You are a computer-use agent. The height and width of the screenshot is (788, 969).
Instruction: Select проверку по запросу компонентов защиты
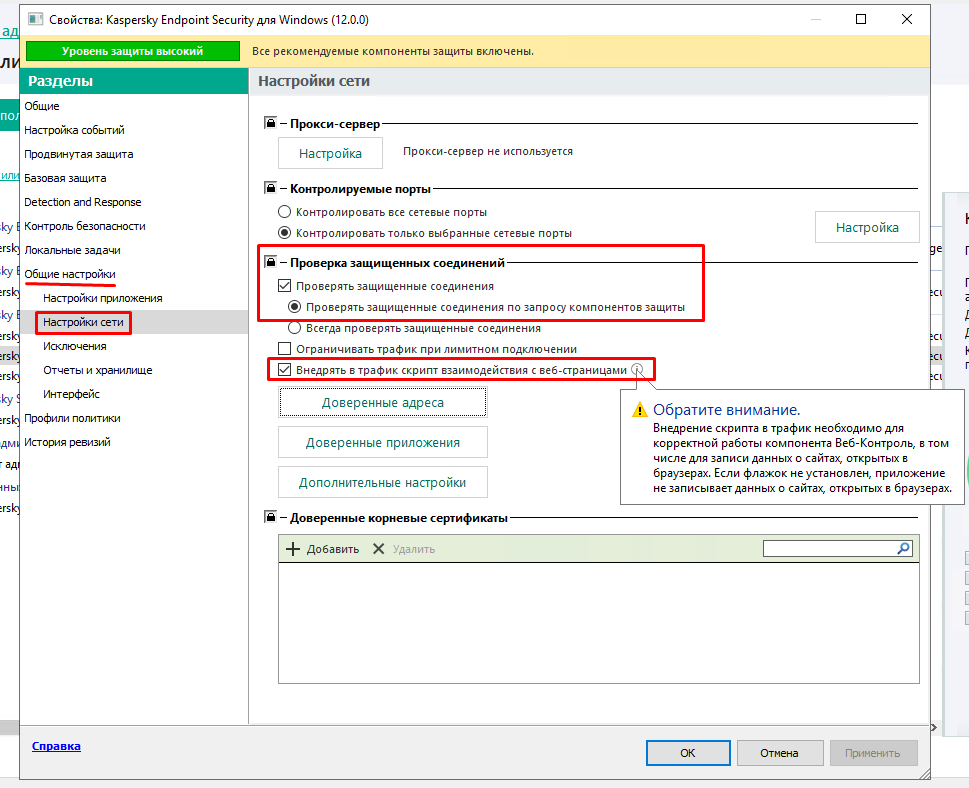point(295,307)
